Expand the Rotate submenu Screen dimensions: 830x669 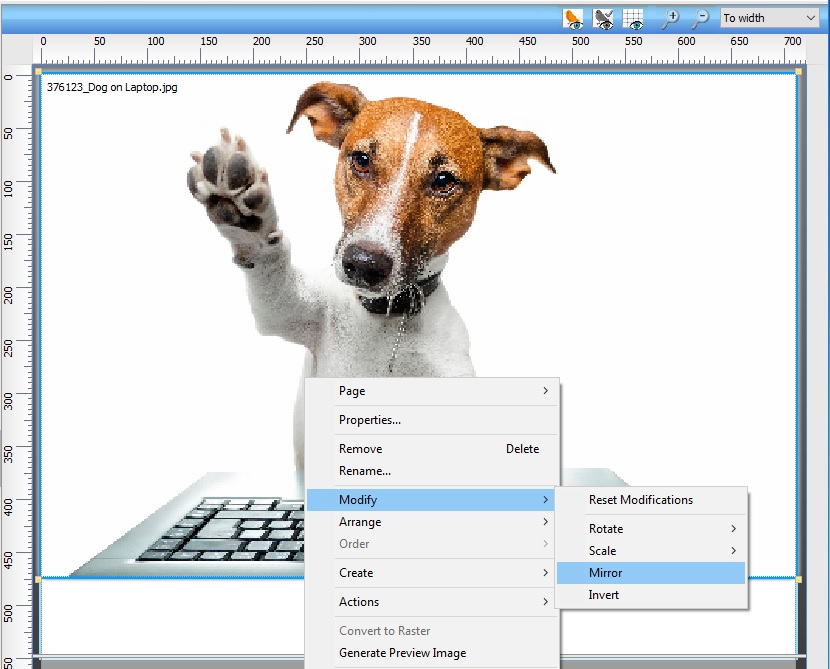pos(651,529)
